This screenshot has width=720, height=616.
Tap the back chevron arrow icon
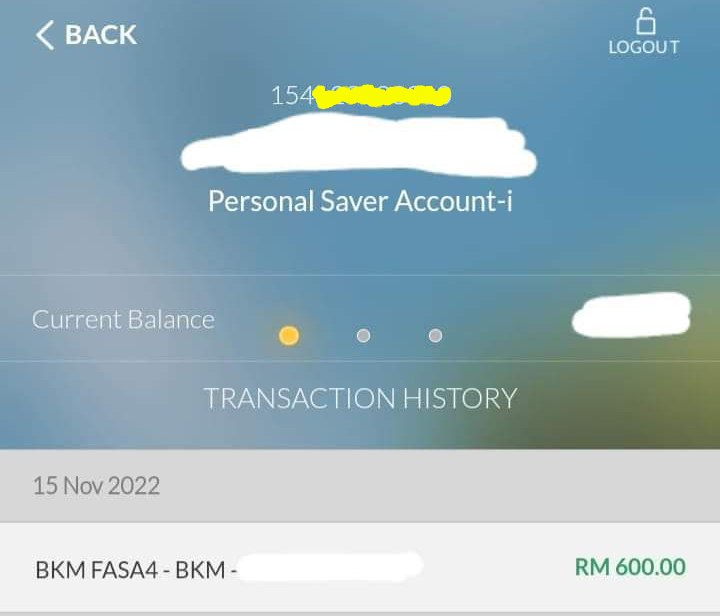point(45,35)
